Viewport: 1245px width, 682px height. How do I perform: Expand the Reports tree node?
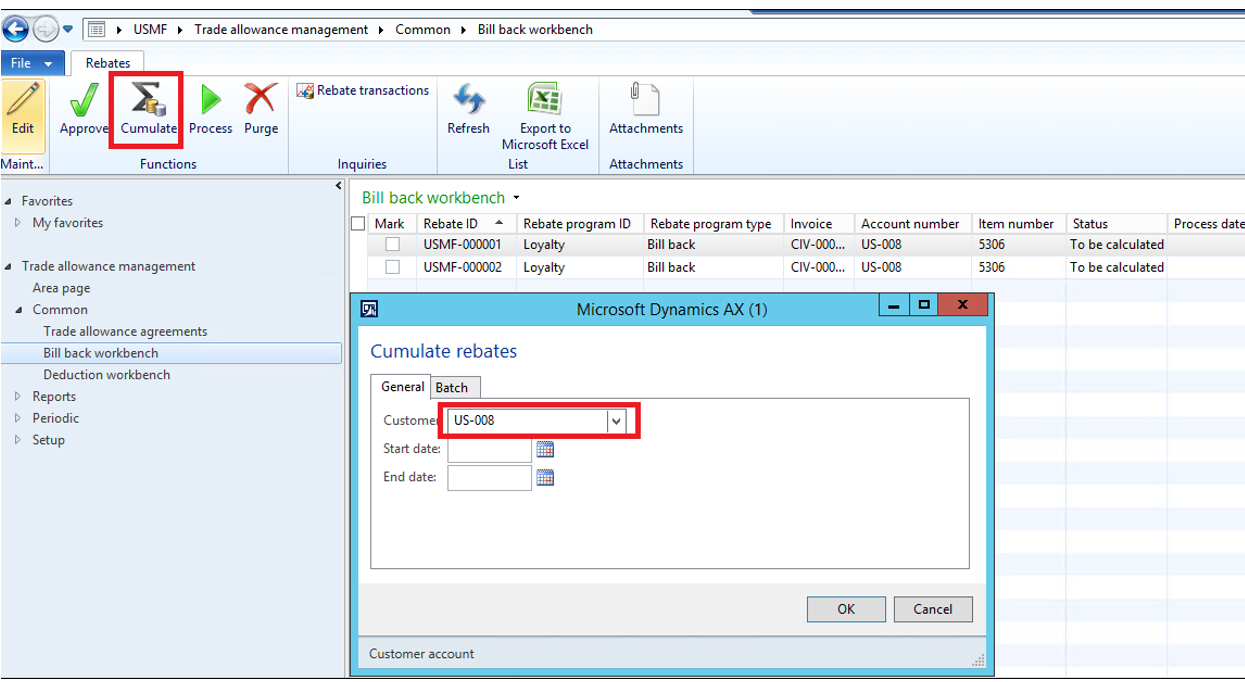click(x=18, y=397)
